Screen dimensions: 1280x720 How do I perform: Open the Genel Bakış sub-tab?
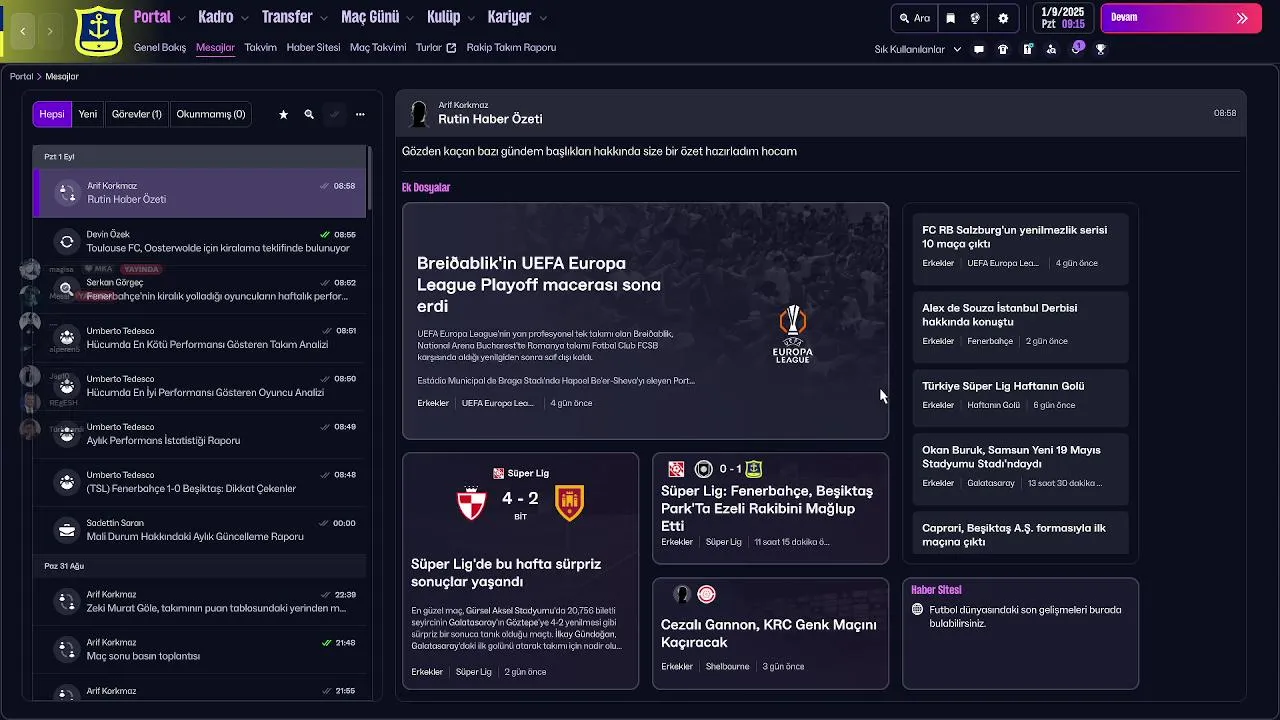click(160, 47)
